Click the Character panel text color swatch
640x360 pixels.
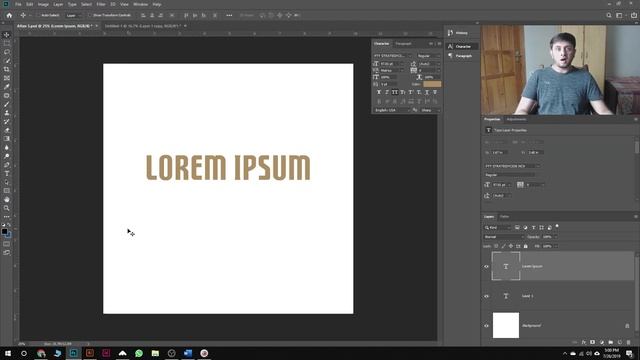click(432, 84)
